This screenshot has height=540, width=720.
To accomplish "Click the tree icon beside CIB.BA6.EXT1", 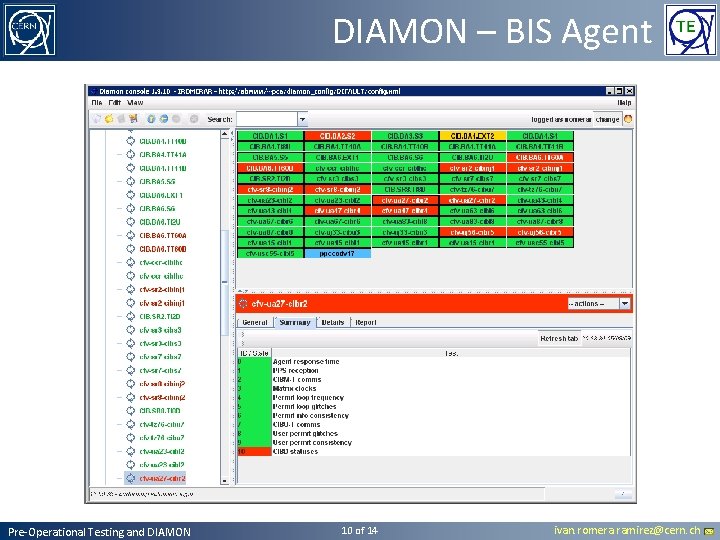I will (130, 195).
